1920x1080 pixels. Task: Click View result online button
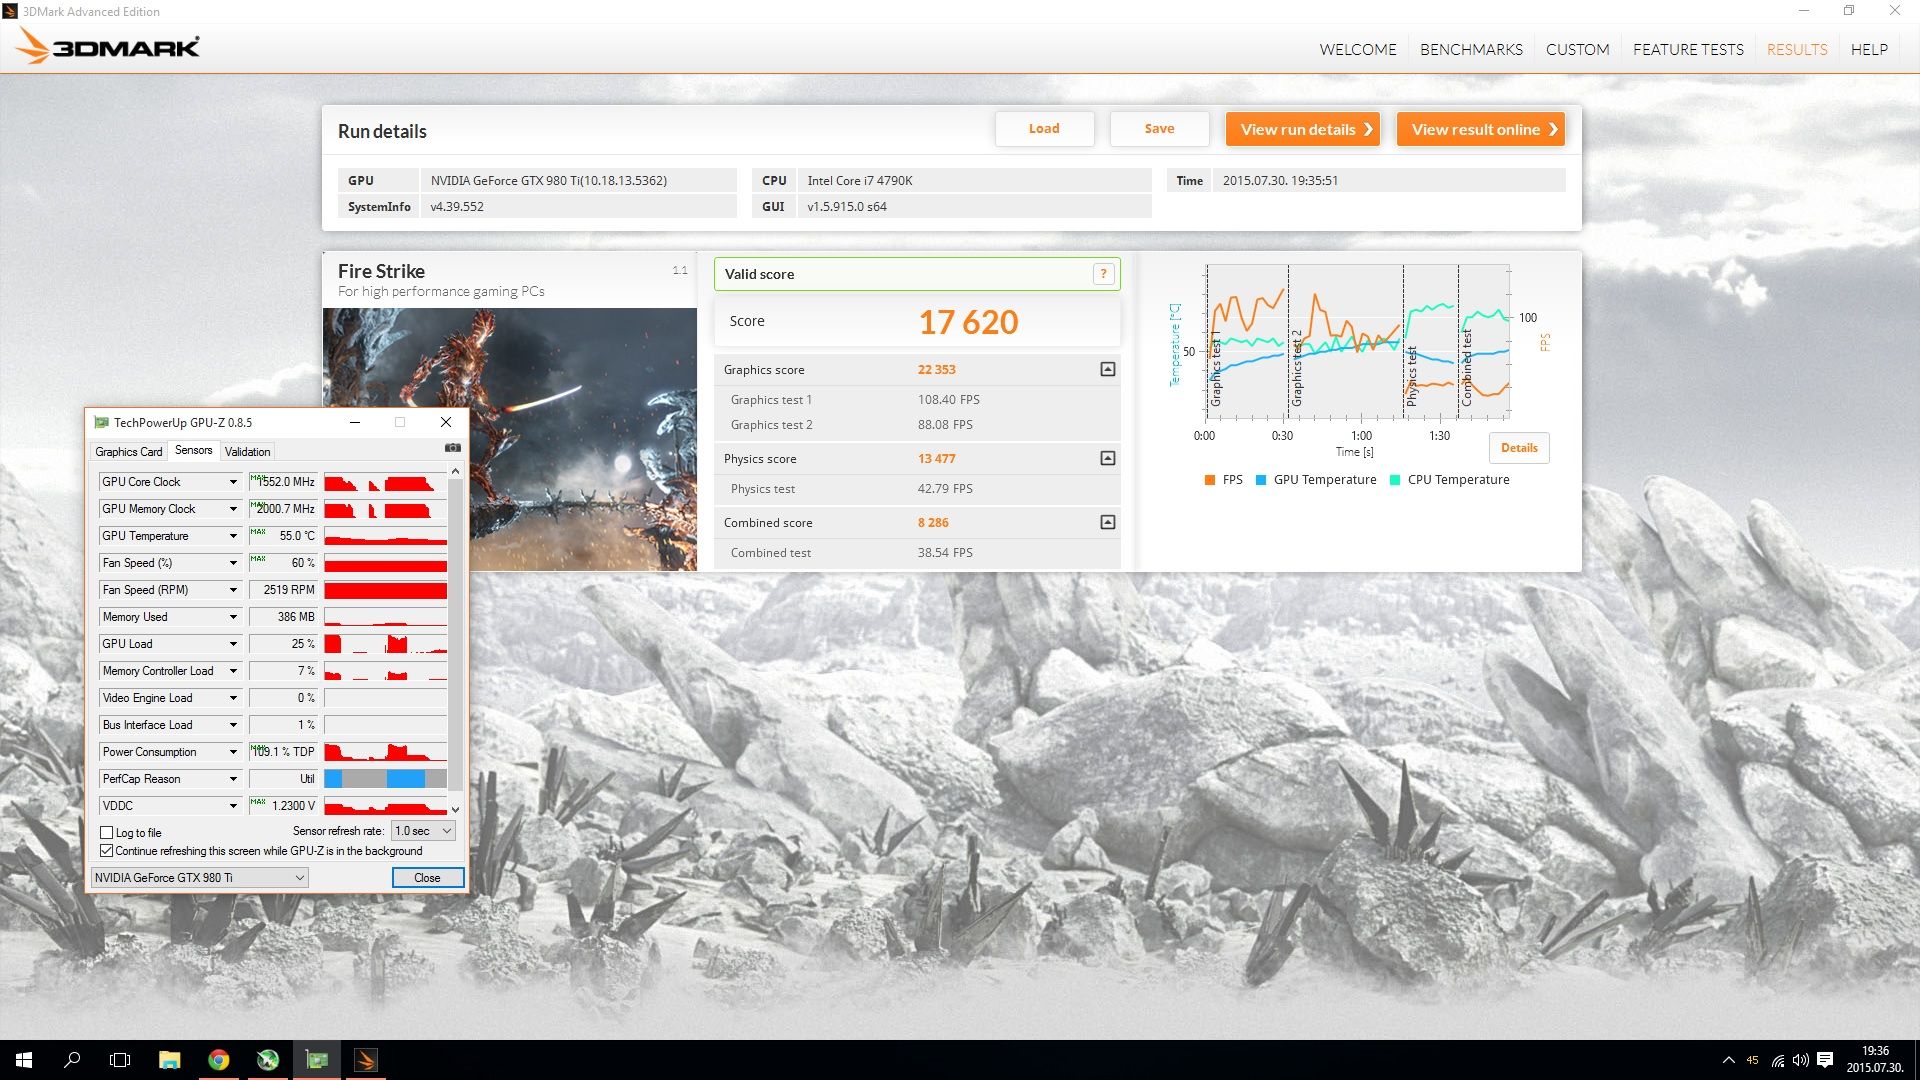click(x=1481, y=129)
